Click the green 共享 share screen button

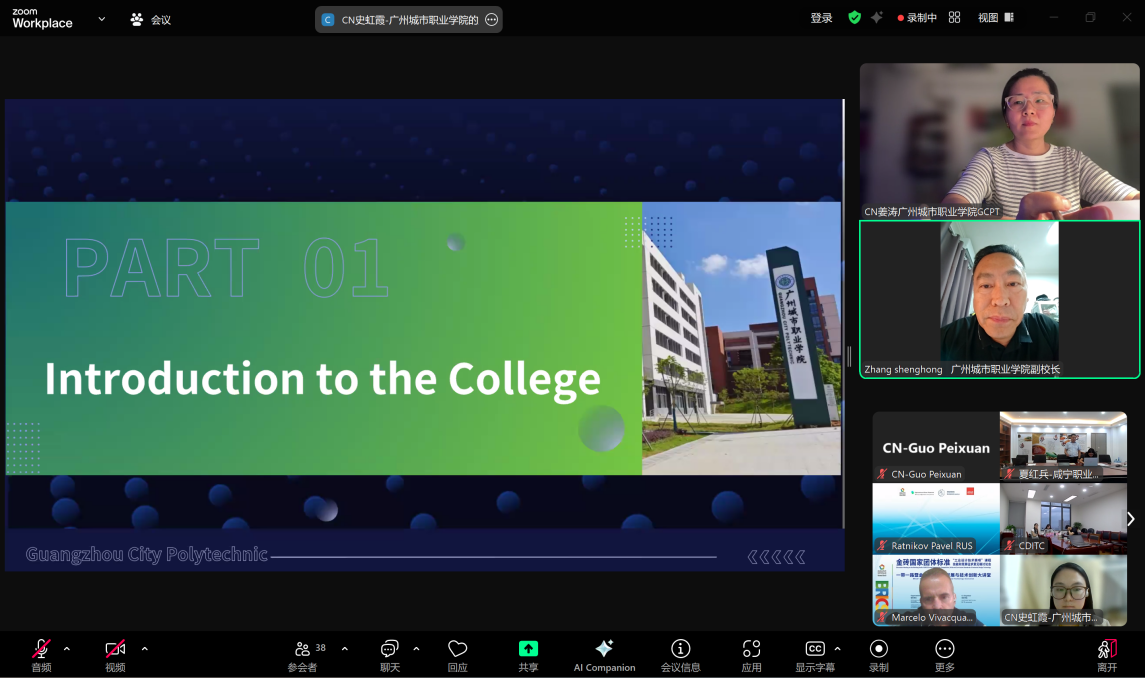coord(528,655)
